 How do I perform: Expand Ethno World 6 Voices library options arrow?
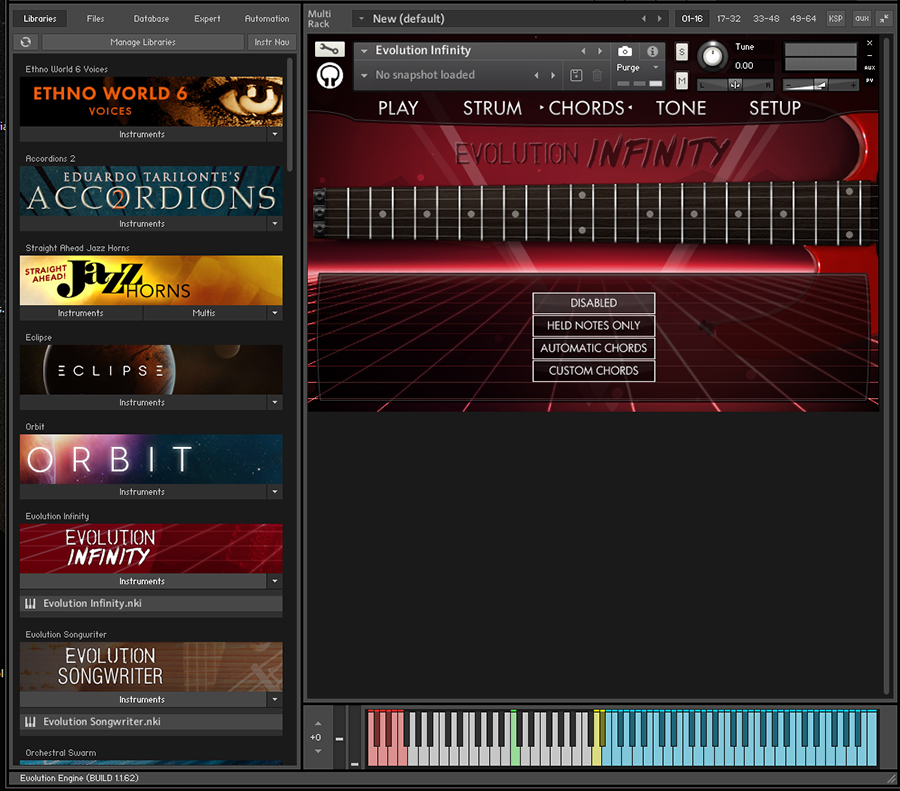pyautogui.click(x=275, y=134)
